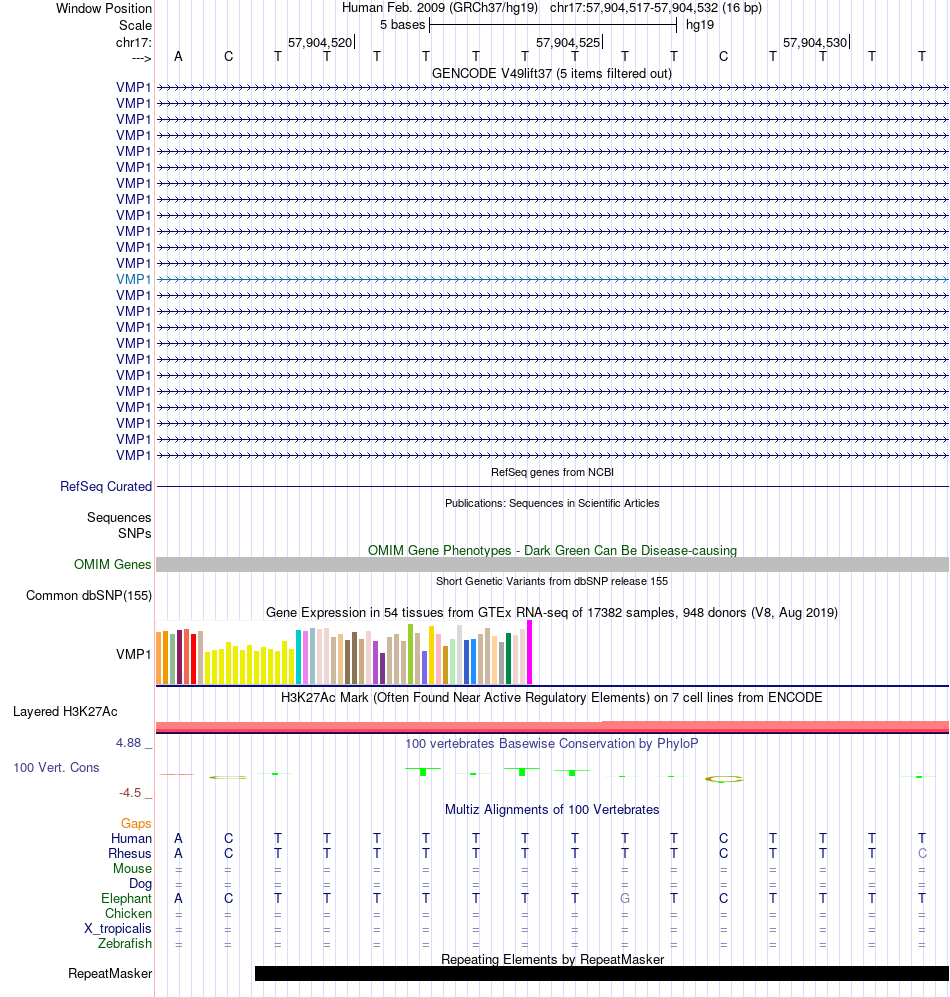Click the ---> strand direction arrow label

tap(142, 58)
